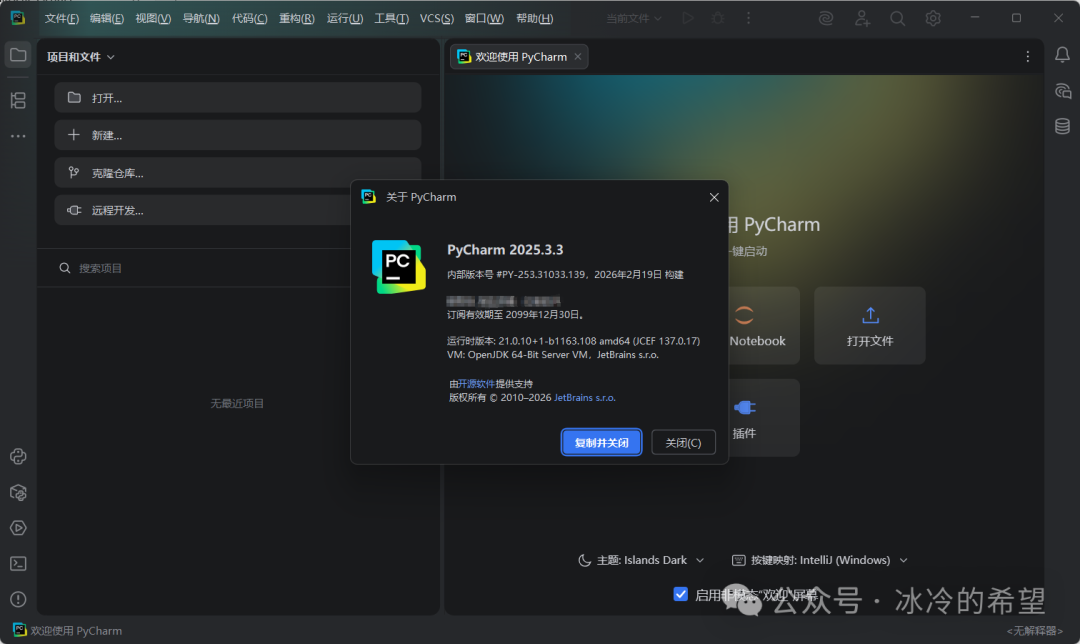
Task: Open the Python Packages tool icon
Action: tap(18, 492)
